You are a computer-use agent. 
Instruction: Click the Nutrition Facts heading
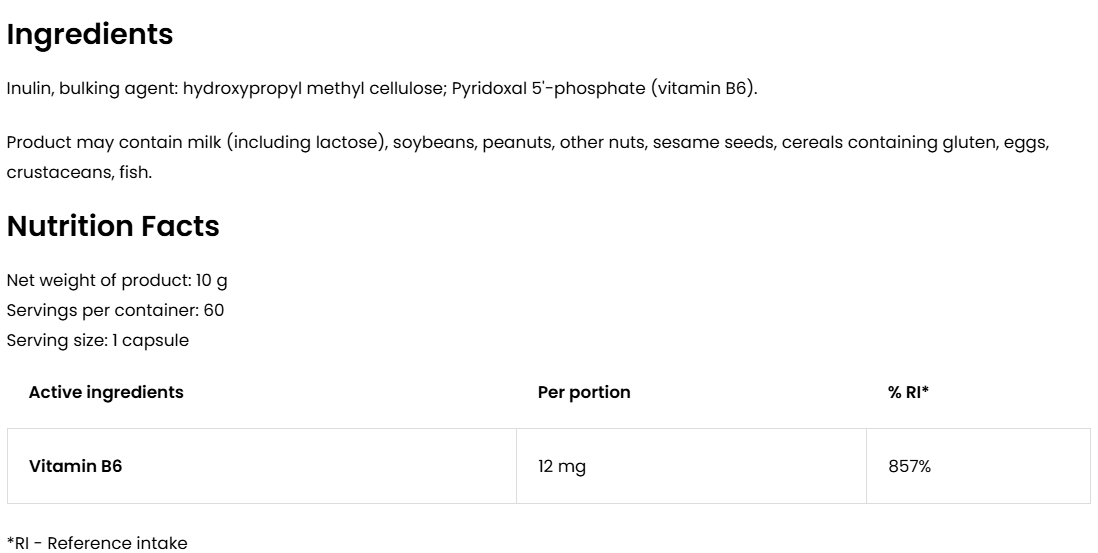click(x=113, y=226)
